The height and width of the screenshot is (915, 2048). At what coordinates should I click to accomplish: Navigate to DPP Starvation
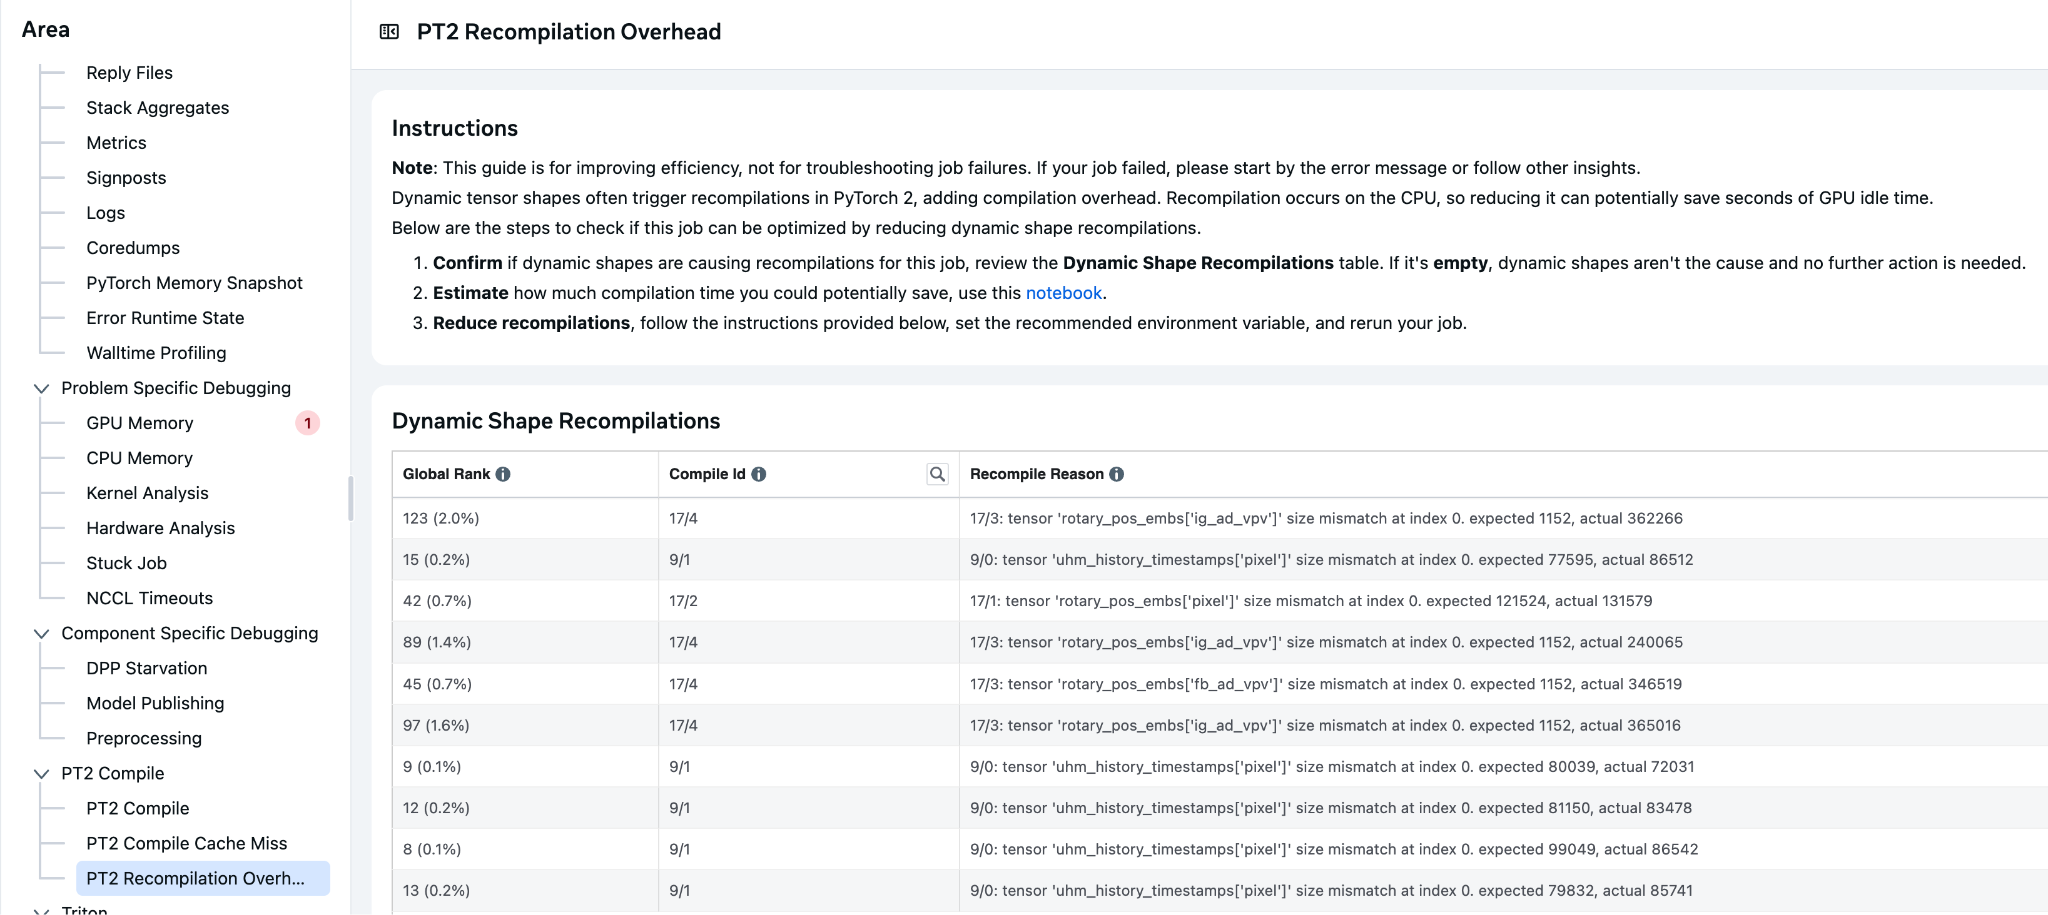146,668
